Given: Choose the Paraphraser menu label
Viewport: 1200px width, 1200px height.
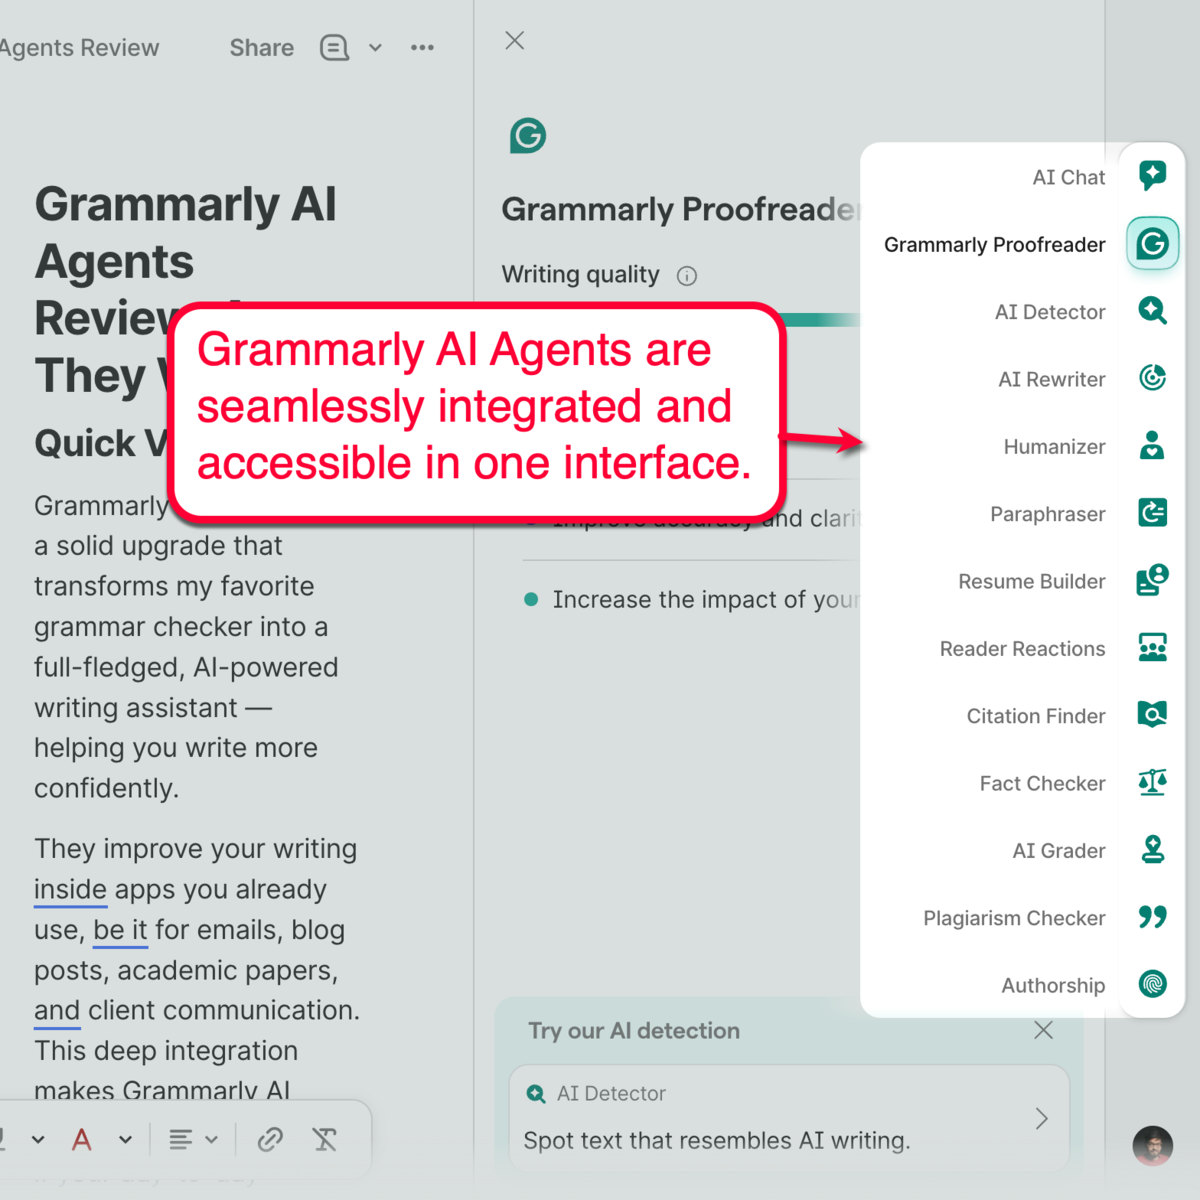Looking at the screenshot, I should pyautogui.click(x=1047, y=514).
